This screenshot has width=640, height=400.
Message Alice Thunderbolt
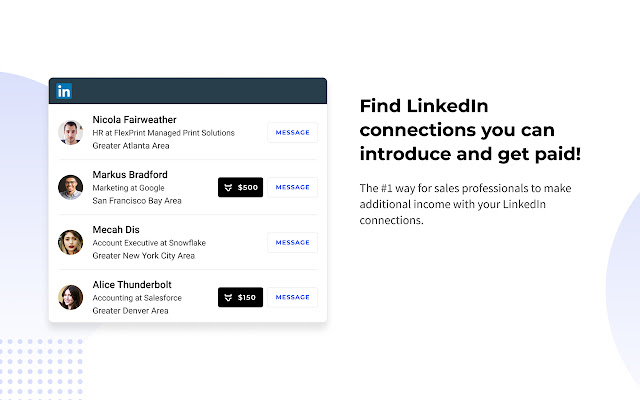tap(292, 297)
